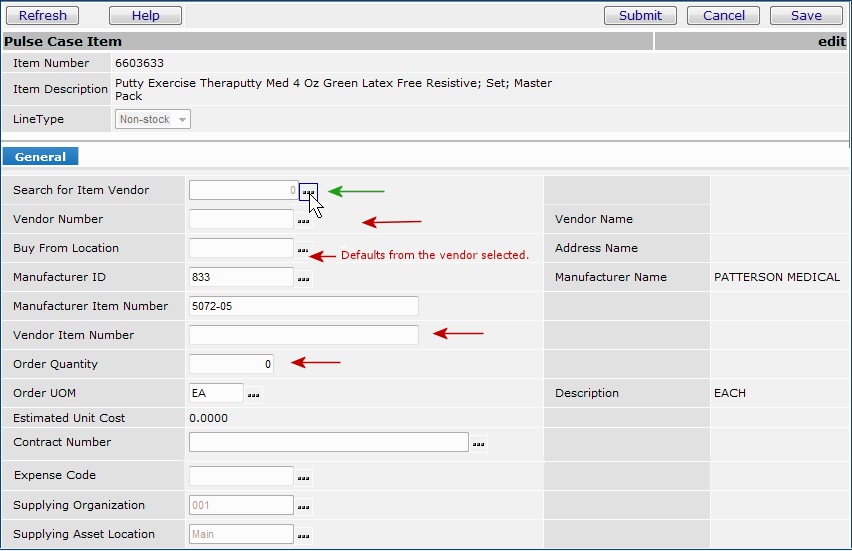Save the case item changes
Screen dimensions: 852x551
pos(806,16)
